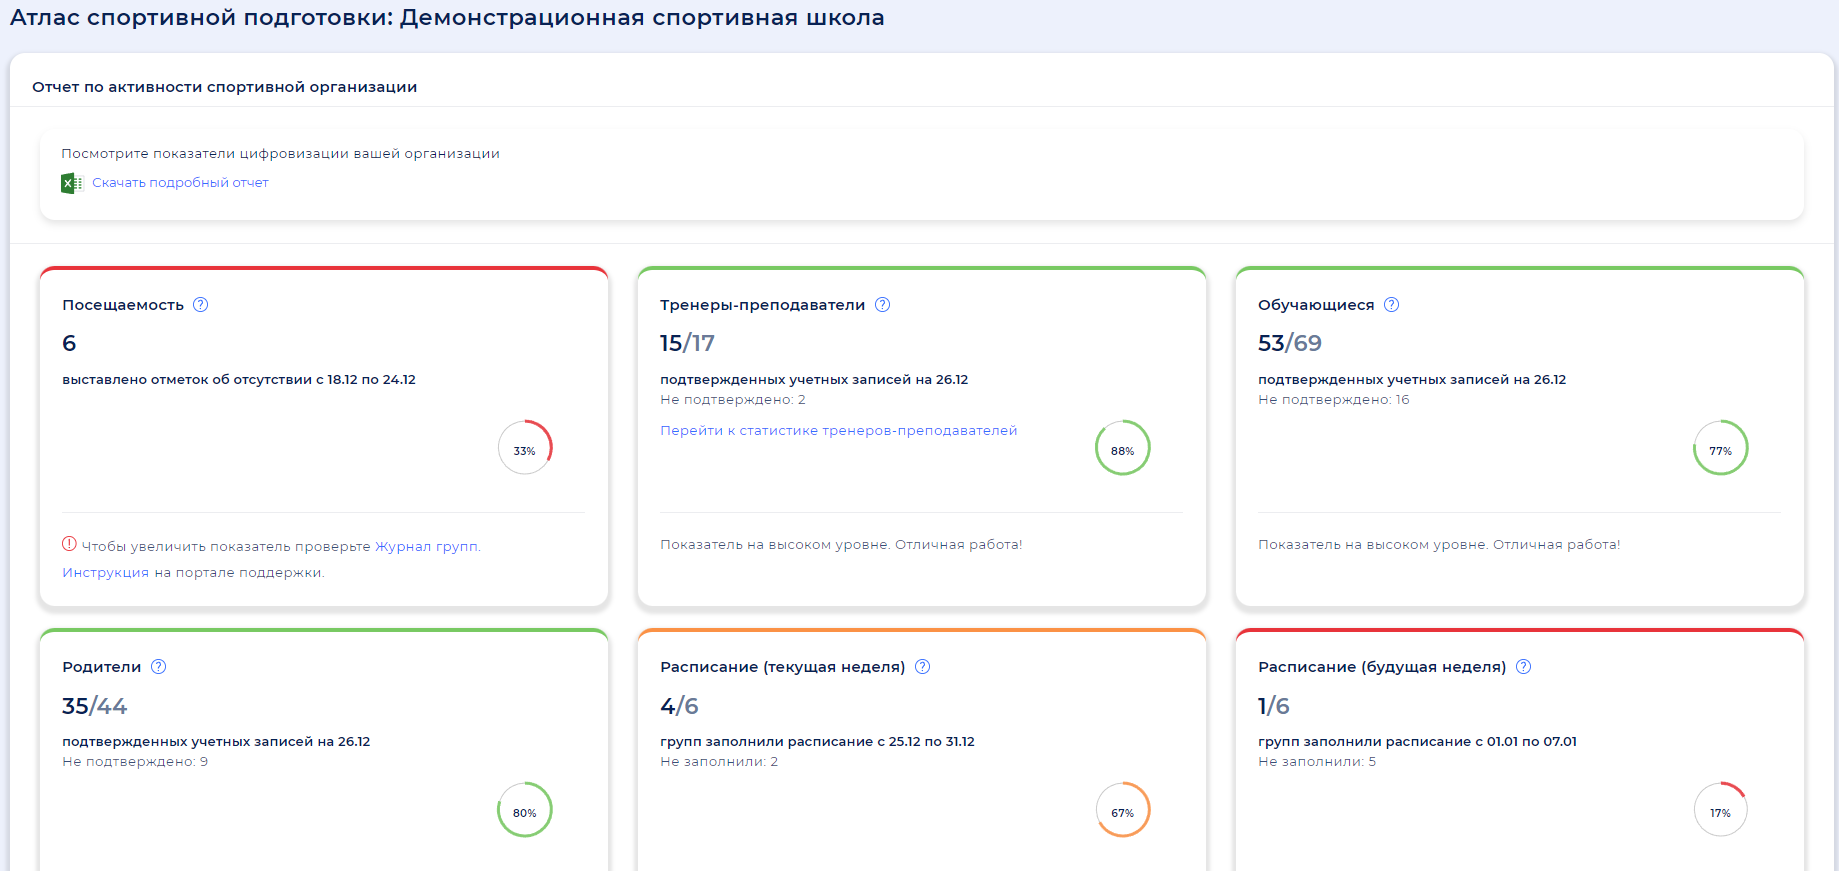Click the 77% students progress circle
The width and height of the screenshot is (1839, 871).
(1721, 448)
